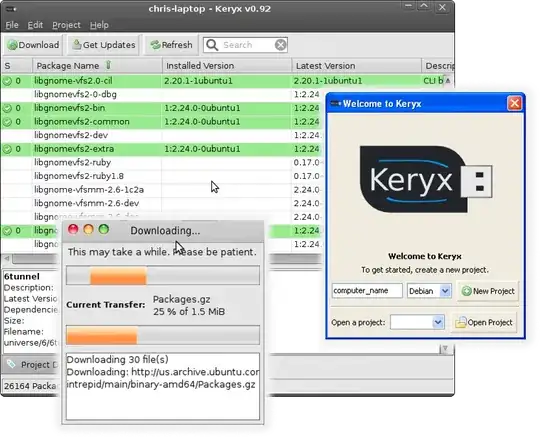Open the Debian distribution dropdown
This screenshot has height=437, width=540.
tap(429, 291)
